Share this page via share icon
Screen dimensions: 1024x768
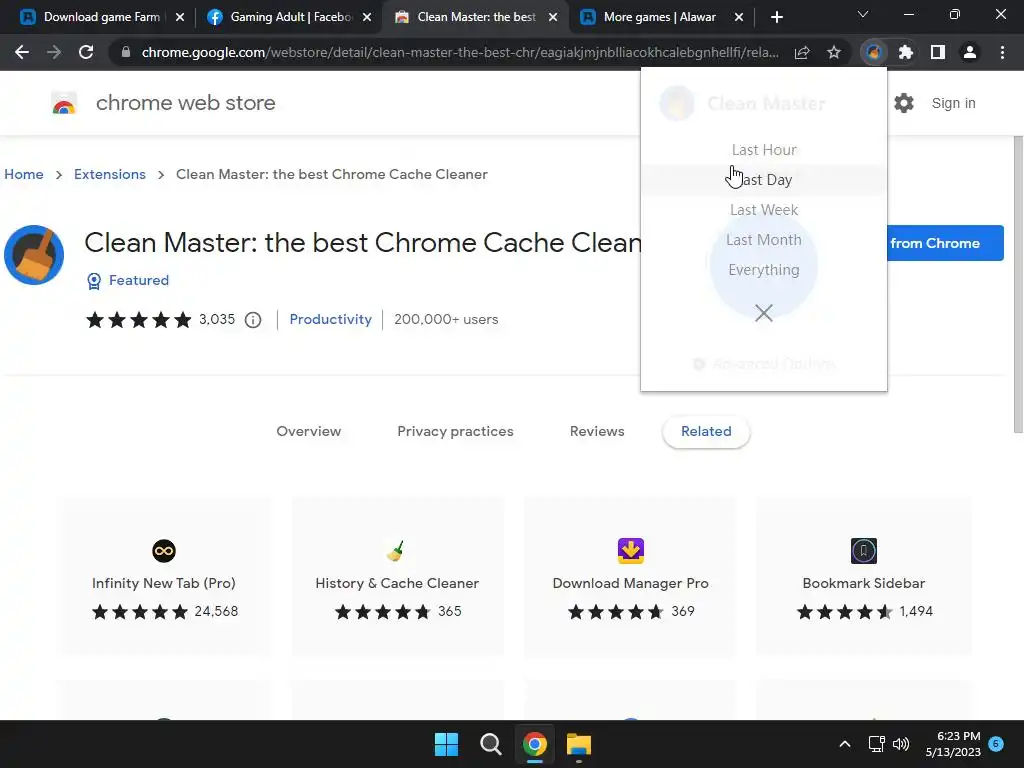(802, 52)
